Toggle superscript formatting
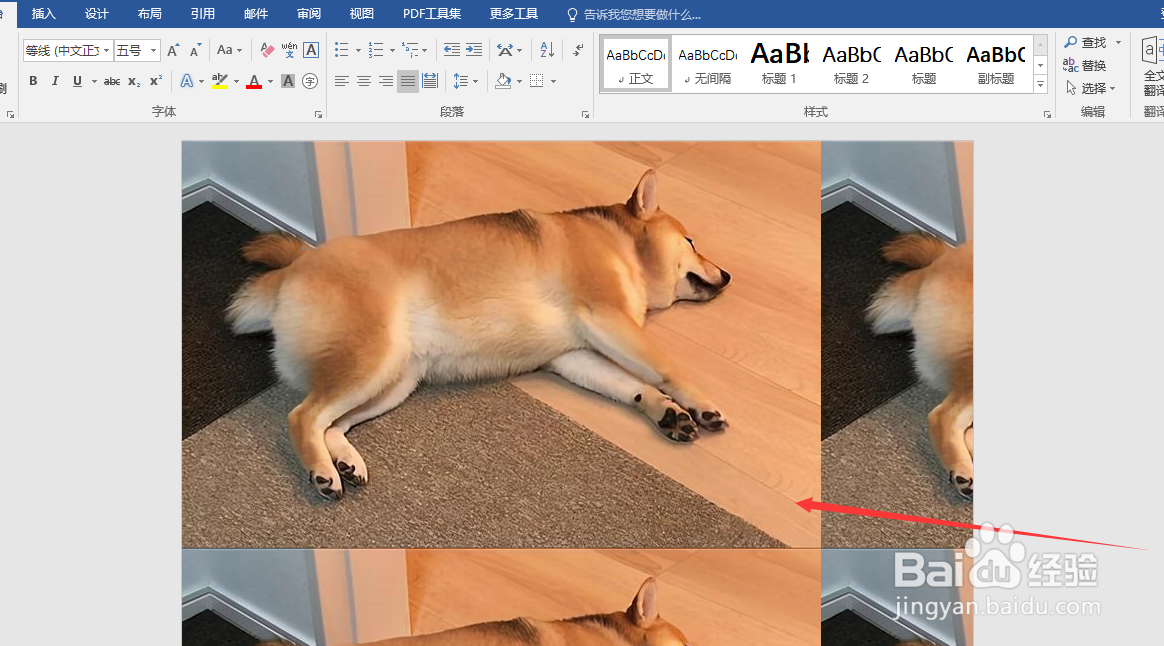Screen dimensions: 1164x646 156,81
